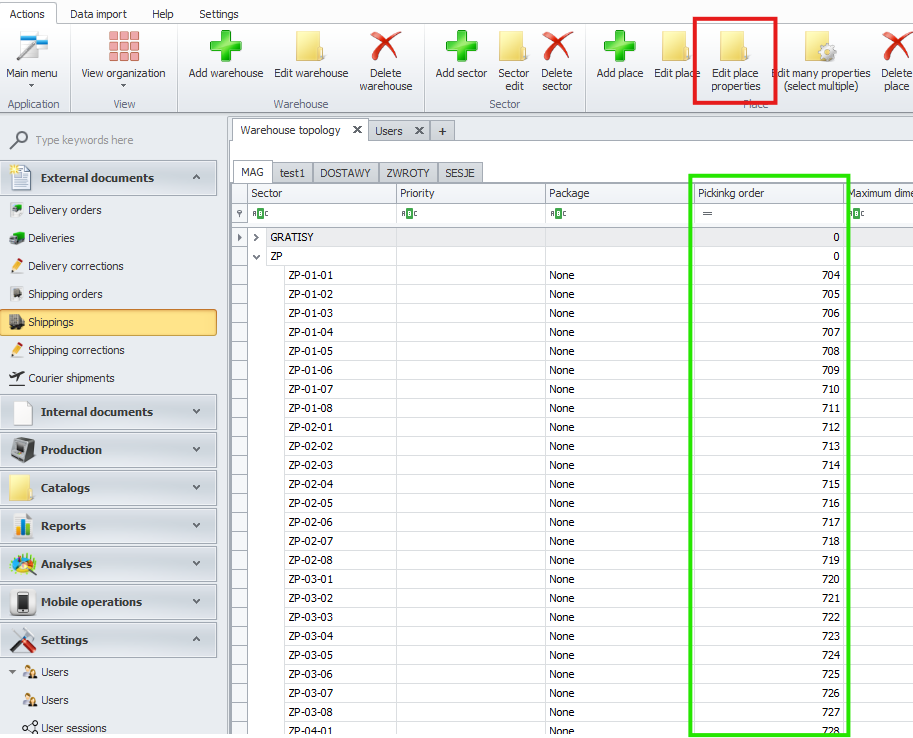
Task: Expand Mobile operations section
Action: [197, 601]
